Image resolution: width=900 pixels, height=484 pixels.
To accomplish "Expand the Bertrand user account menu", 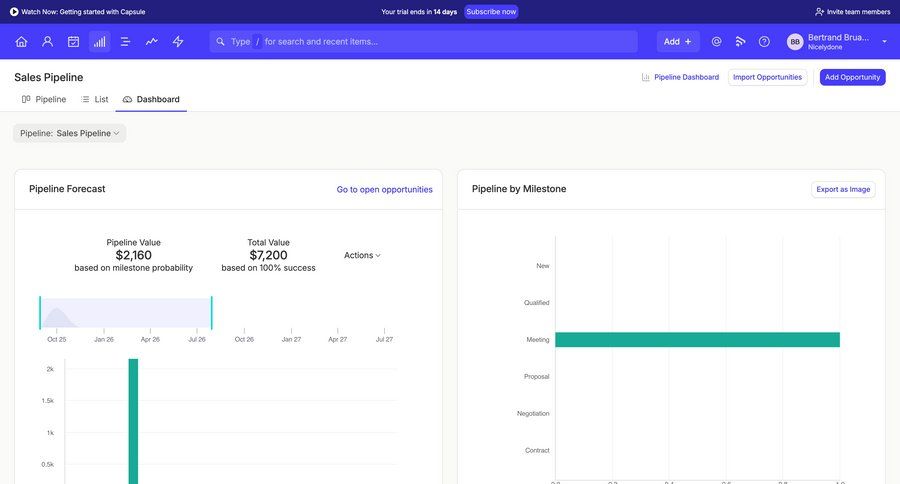I will coord(884,42).
